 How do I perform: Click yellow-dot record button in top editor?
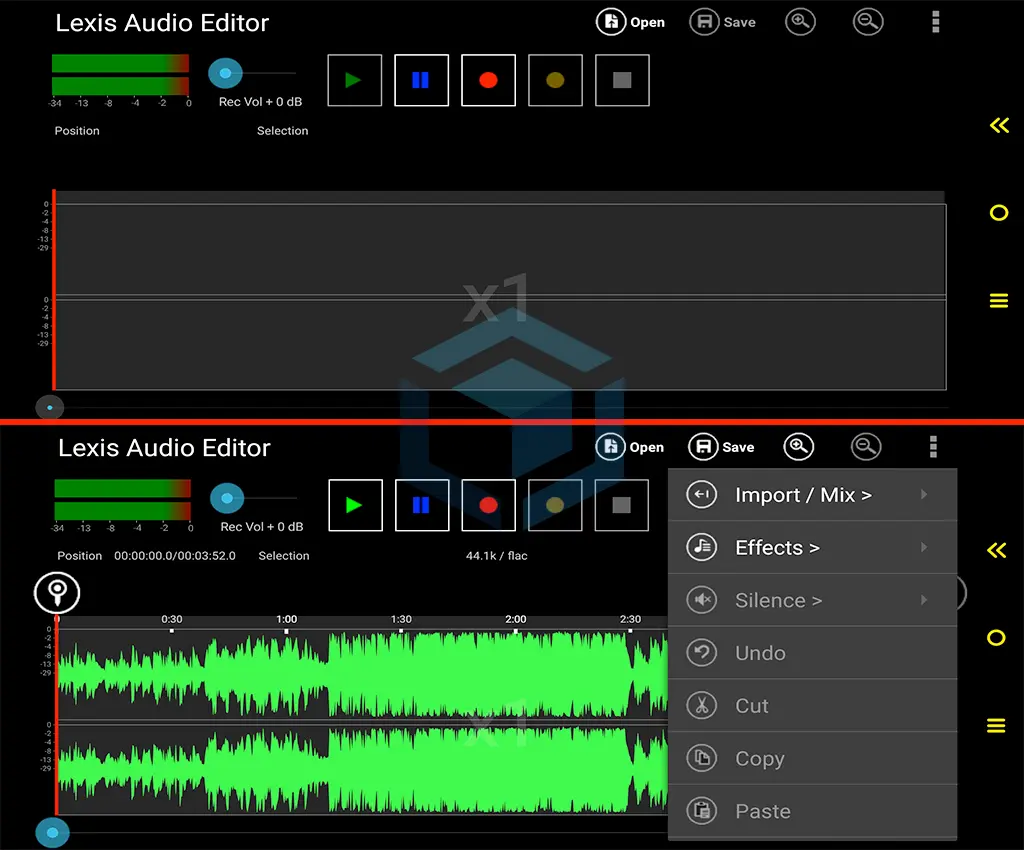click(555, 80)
